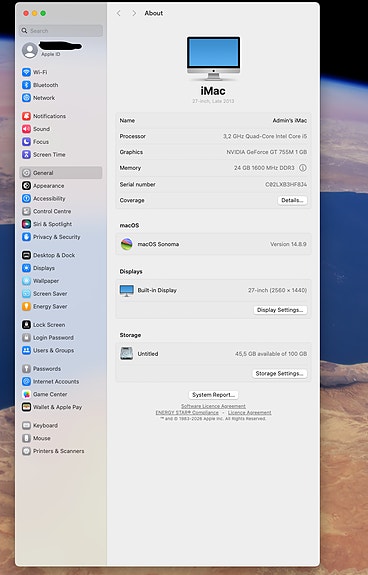
Task: Open coverage Details button
Action: (x=292, y=201)
